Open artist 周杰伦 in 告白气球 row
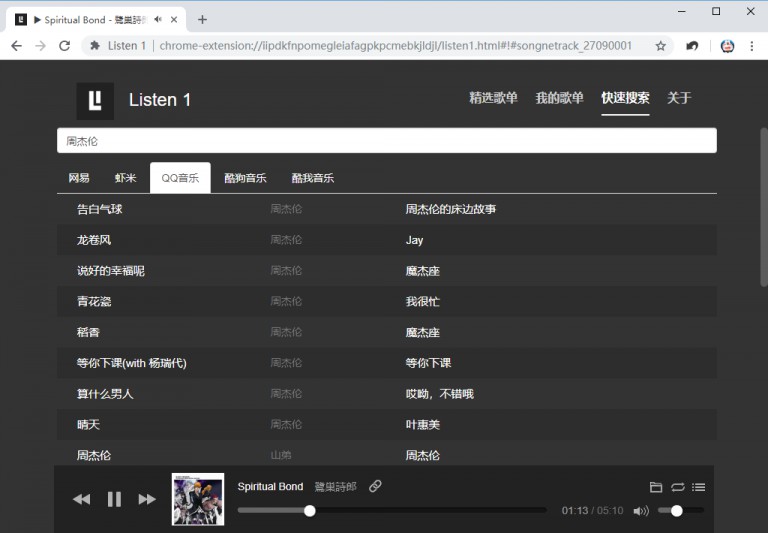Viewport: 768px width, 533px height. coord(286,209)
